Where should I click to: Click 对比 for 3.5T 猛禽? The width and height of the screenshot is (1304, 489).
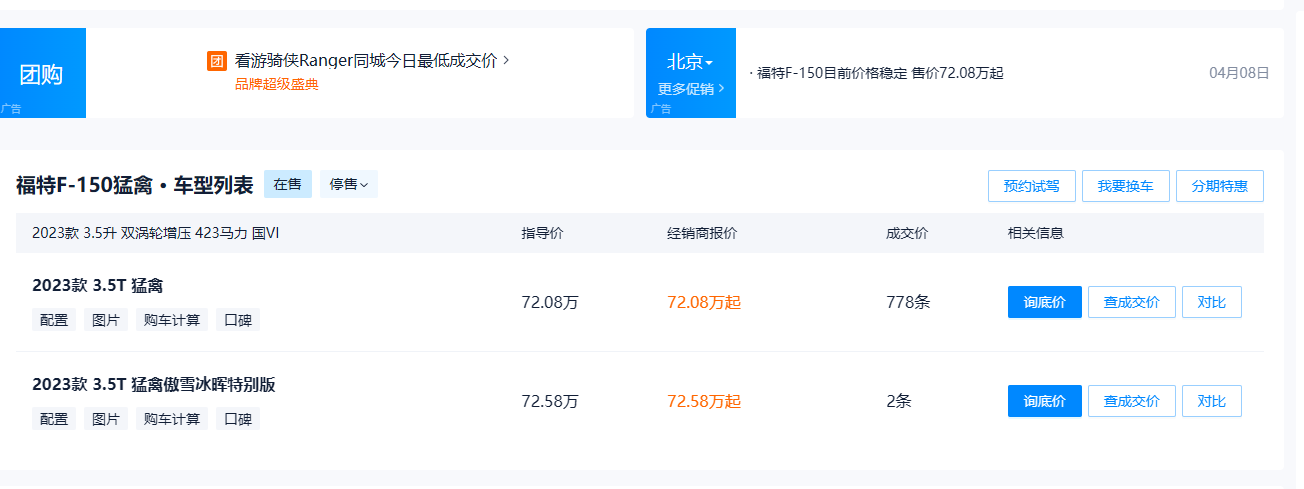[x=1211, y=302]
